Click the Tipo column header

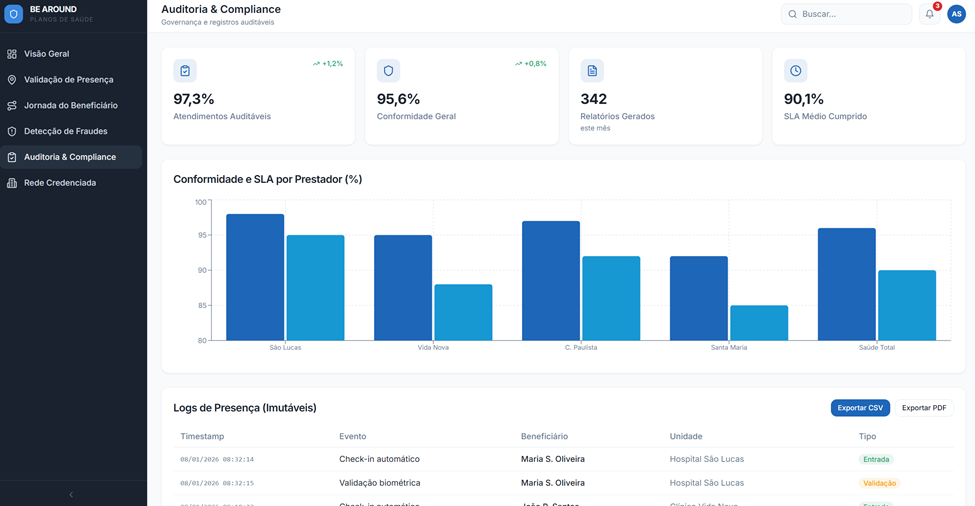coord(867,436)
